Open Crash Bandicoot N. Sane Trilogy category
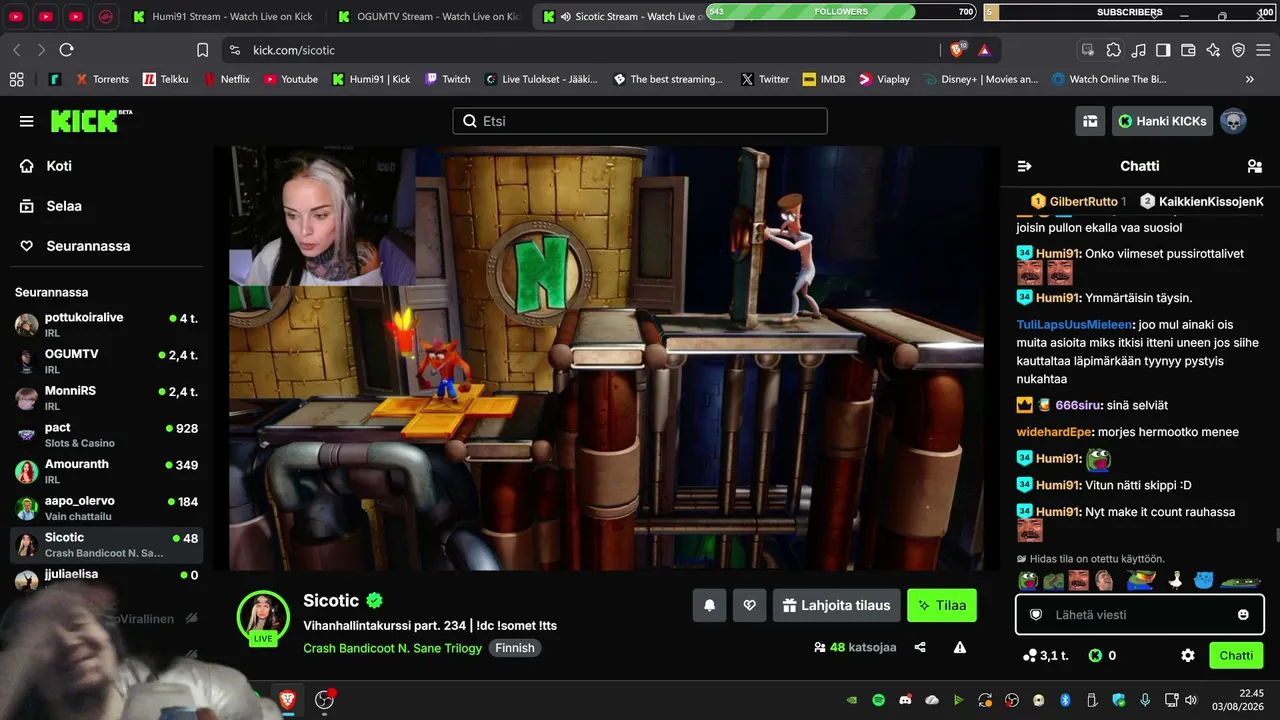Viewport: 1280px width, 720px height. [392, 648]
